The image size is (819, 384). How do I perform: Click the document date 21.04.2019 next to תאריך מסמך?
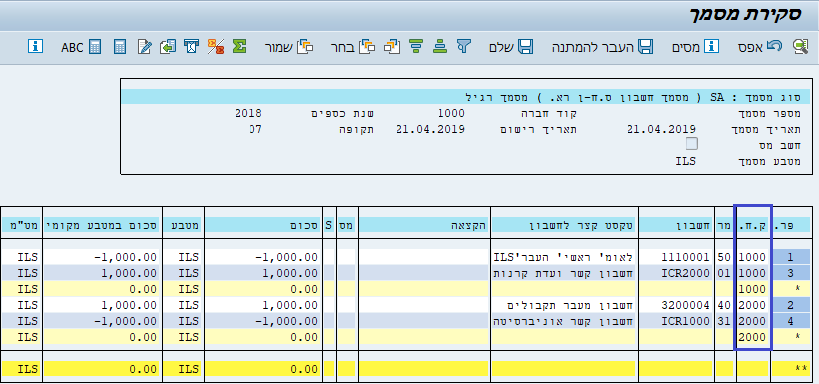pyautogui.click(x=661, y=129)
